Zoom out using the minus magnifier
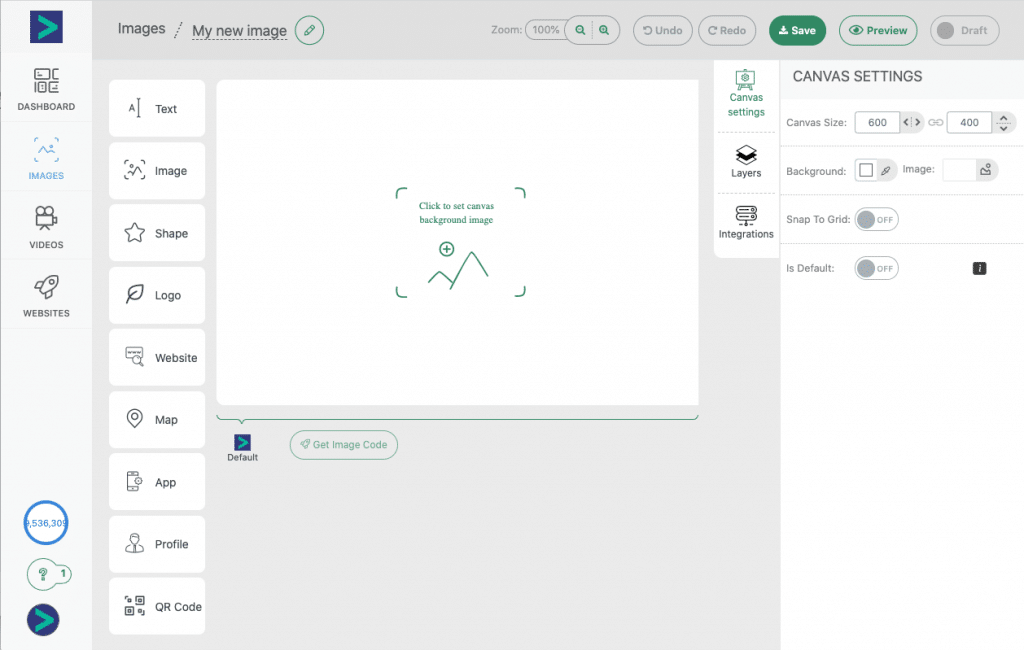The height and width of the screenshot is (650, 1024). click(x=580, y=31)
